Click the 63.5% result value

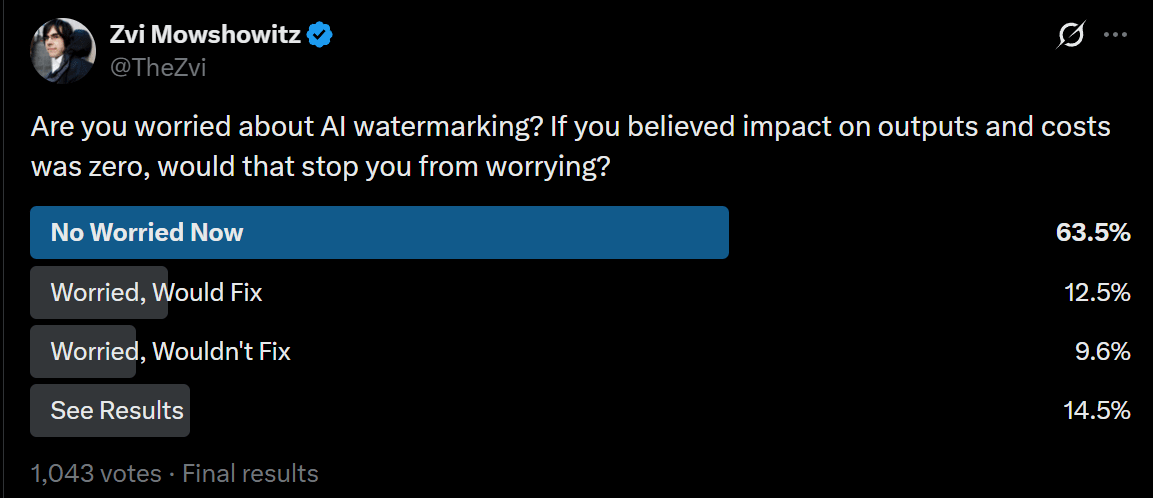tap(1093, 233)
